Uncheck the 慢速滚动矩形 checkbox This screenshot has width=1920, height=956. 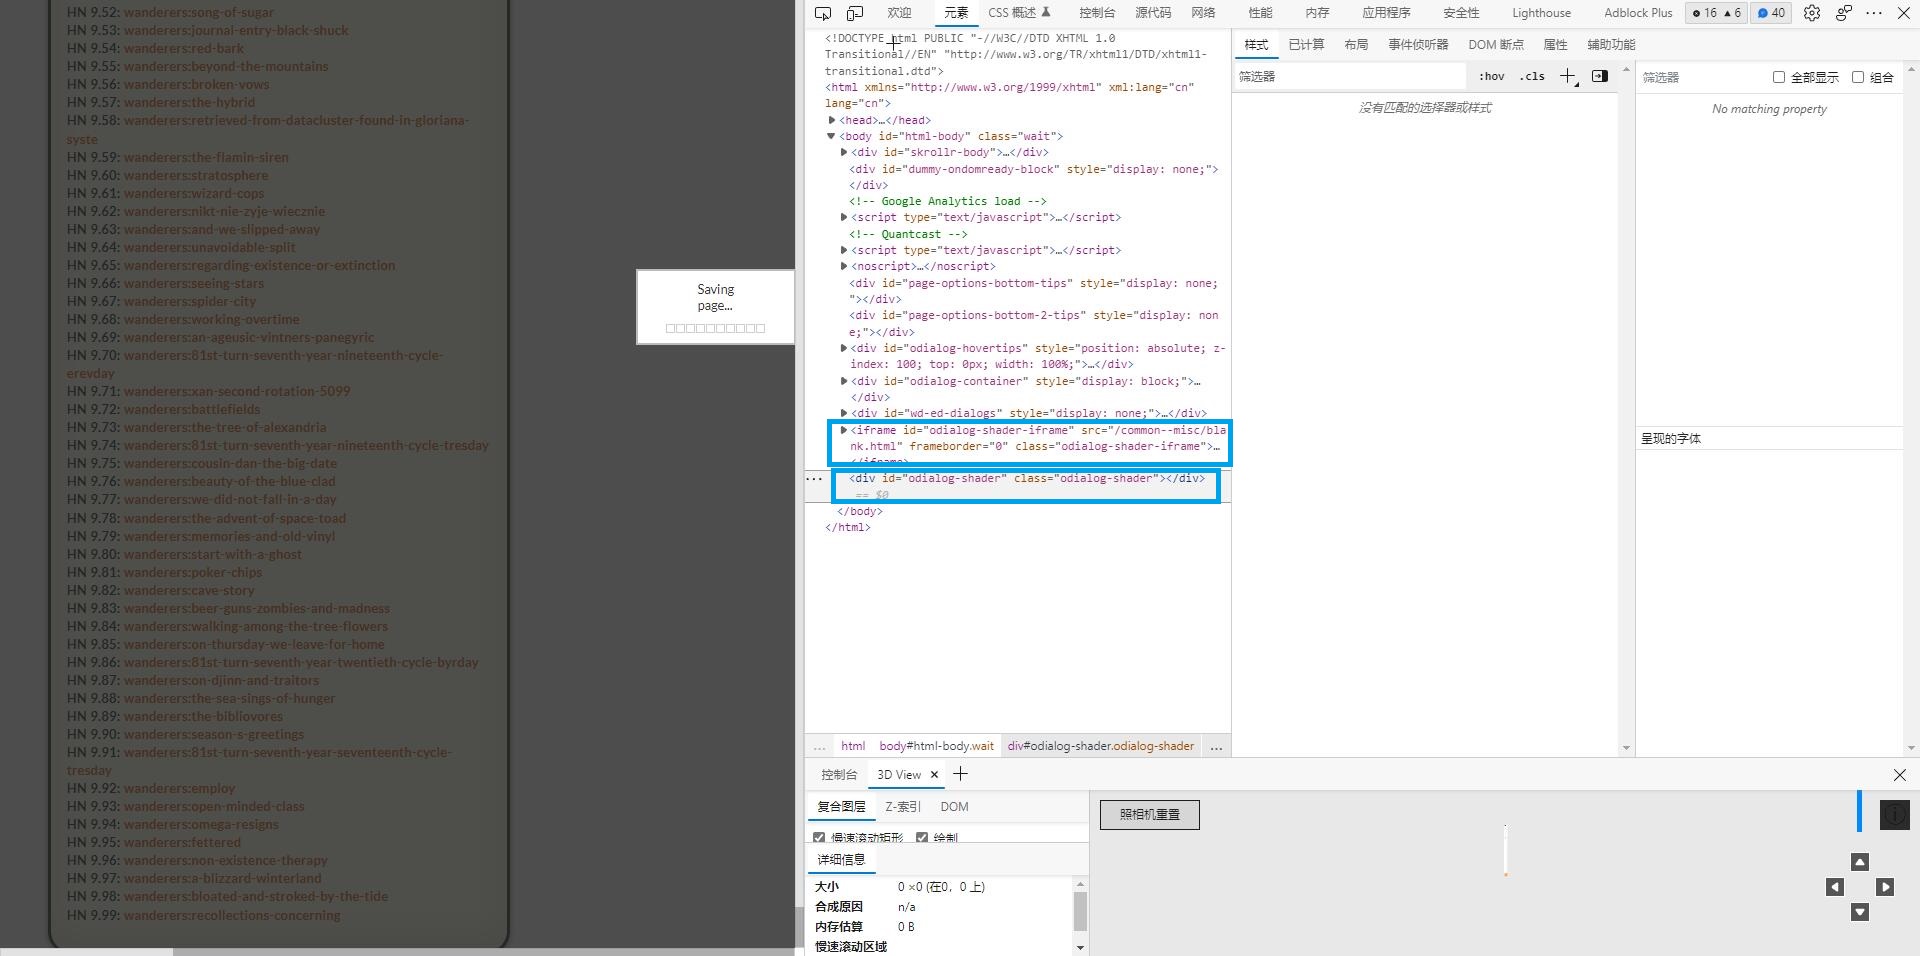coord(819,838)
